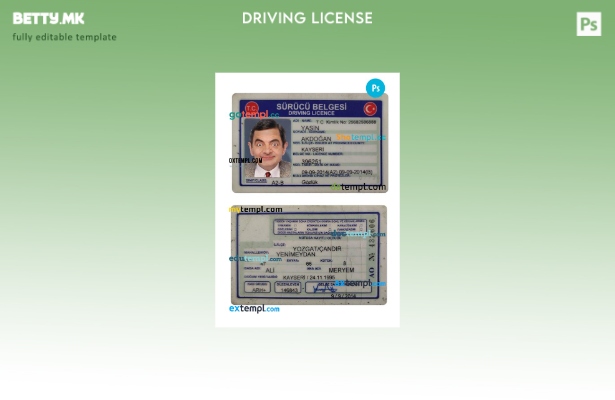Click the 'fully editable template' subtitle
615x400 pixels.
coord(64,37)
